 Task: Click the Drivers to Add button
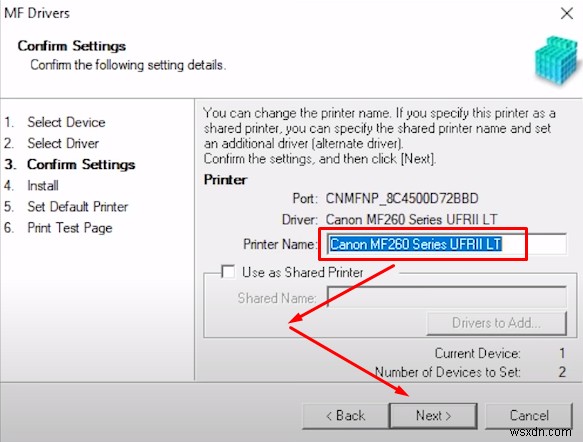497,323
